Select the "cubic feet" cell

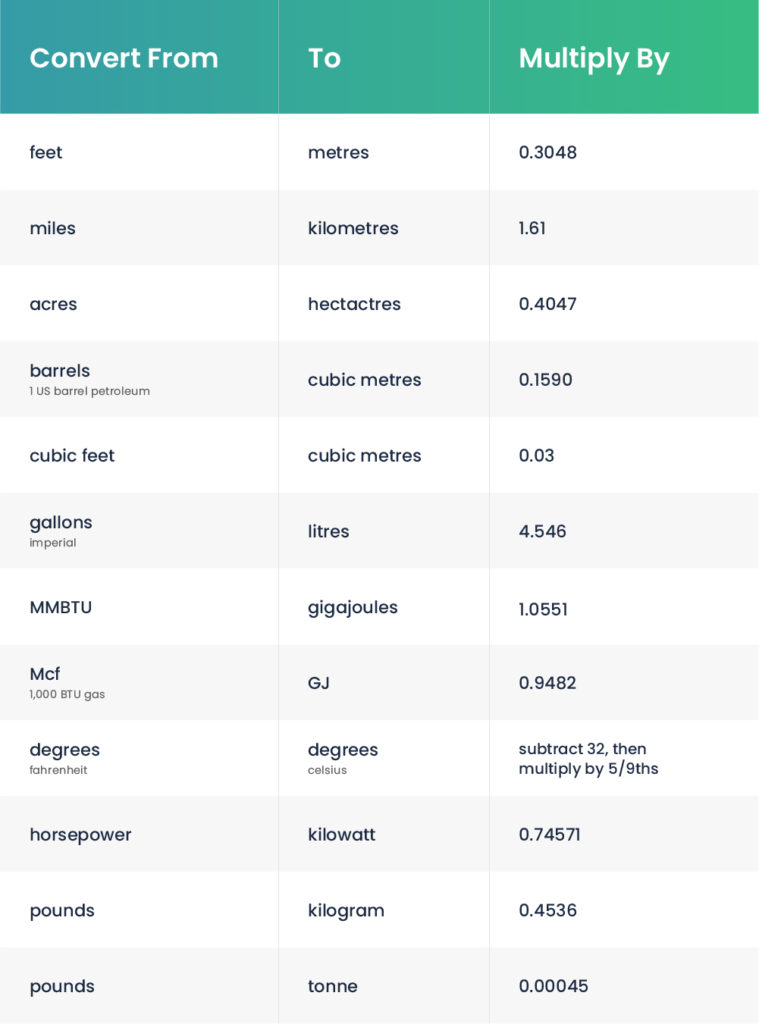[x=72, y=455]
